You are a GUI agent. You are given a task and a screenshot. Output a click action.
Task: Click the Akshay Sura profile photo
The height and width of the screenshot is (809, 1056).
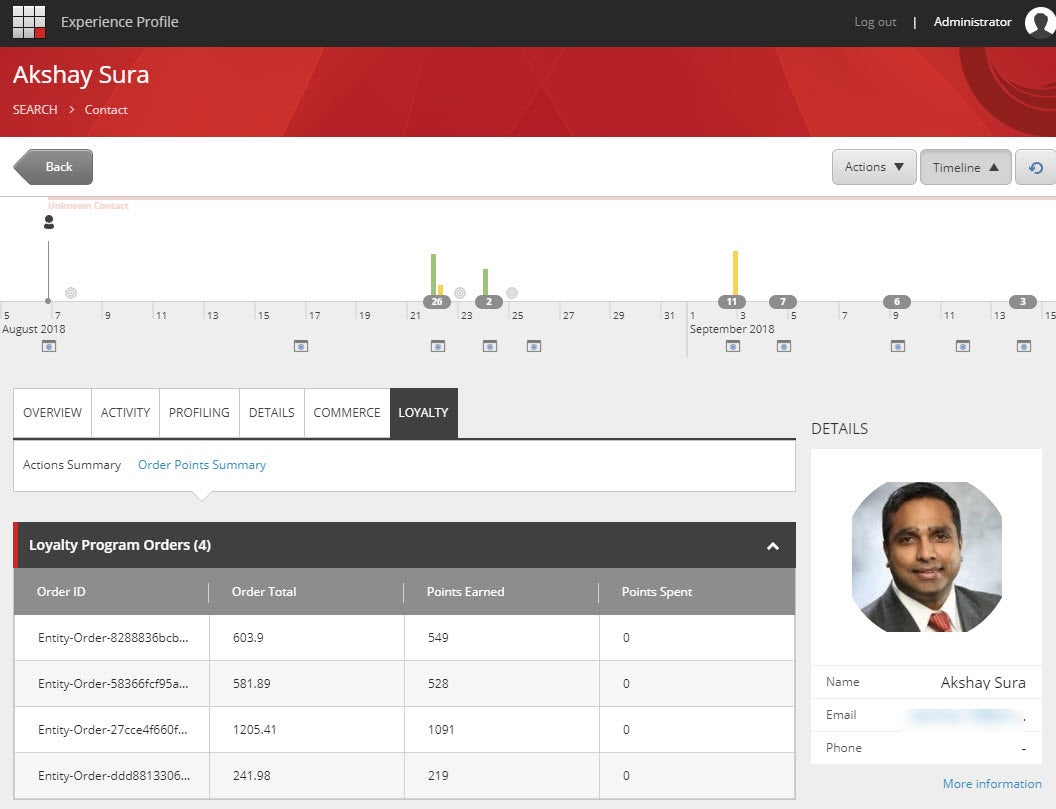tap(926, 557)
